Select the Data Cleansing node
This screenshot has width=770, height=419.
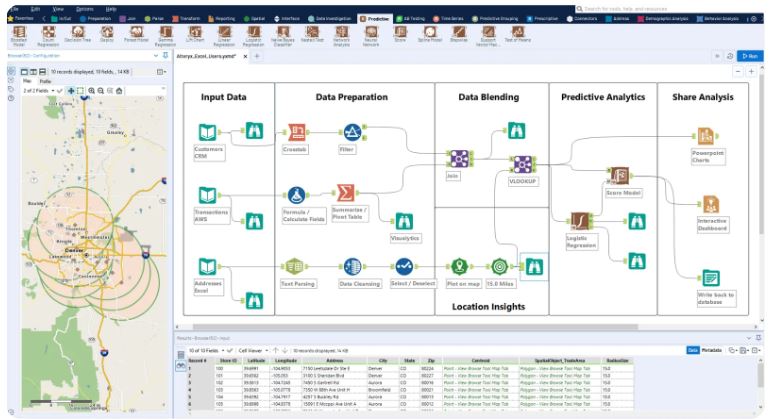(352, 267)
